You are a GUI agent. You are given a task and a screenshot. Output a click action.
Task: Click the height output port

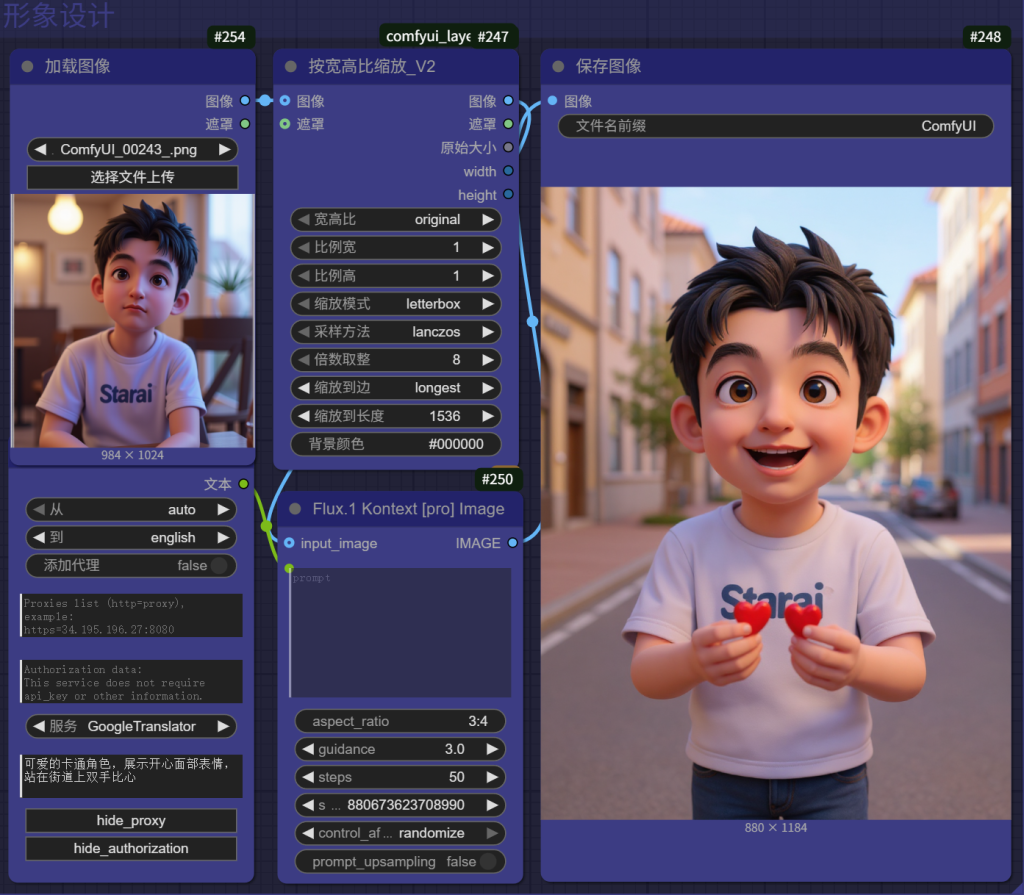(x=508, y=194)
